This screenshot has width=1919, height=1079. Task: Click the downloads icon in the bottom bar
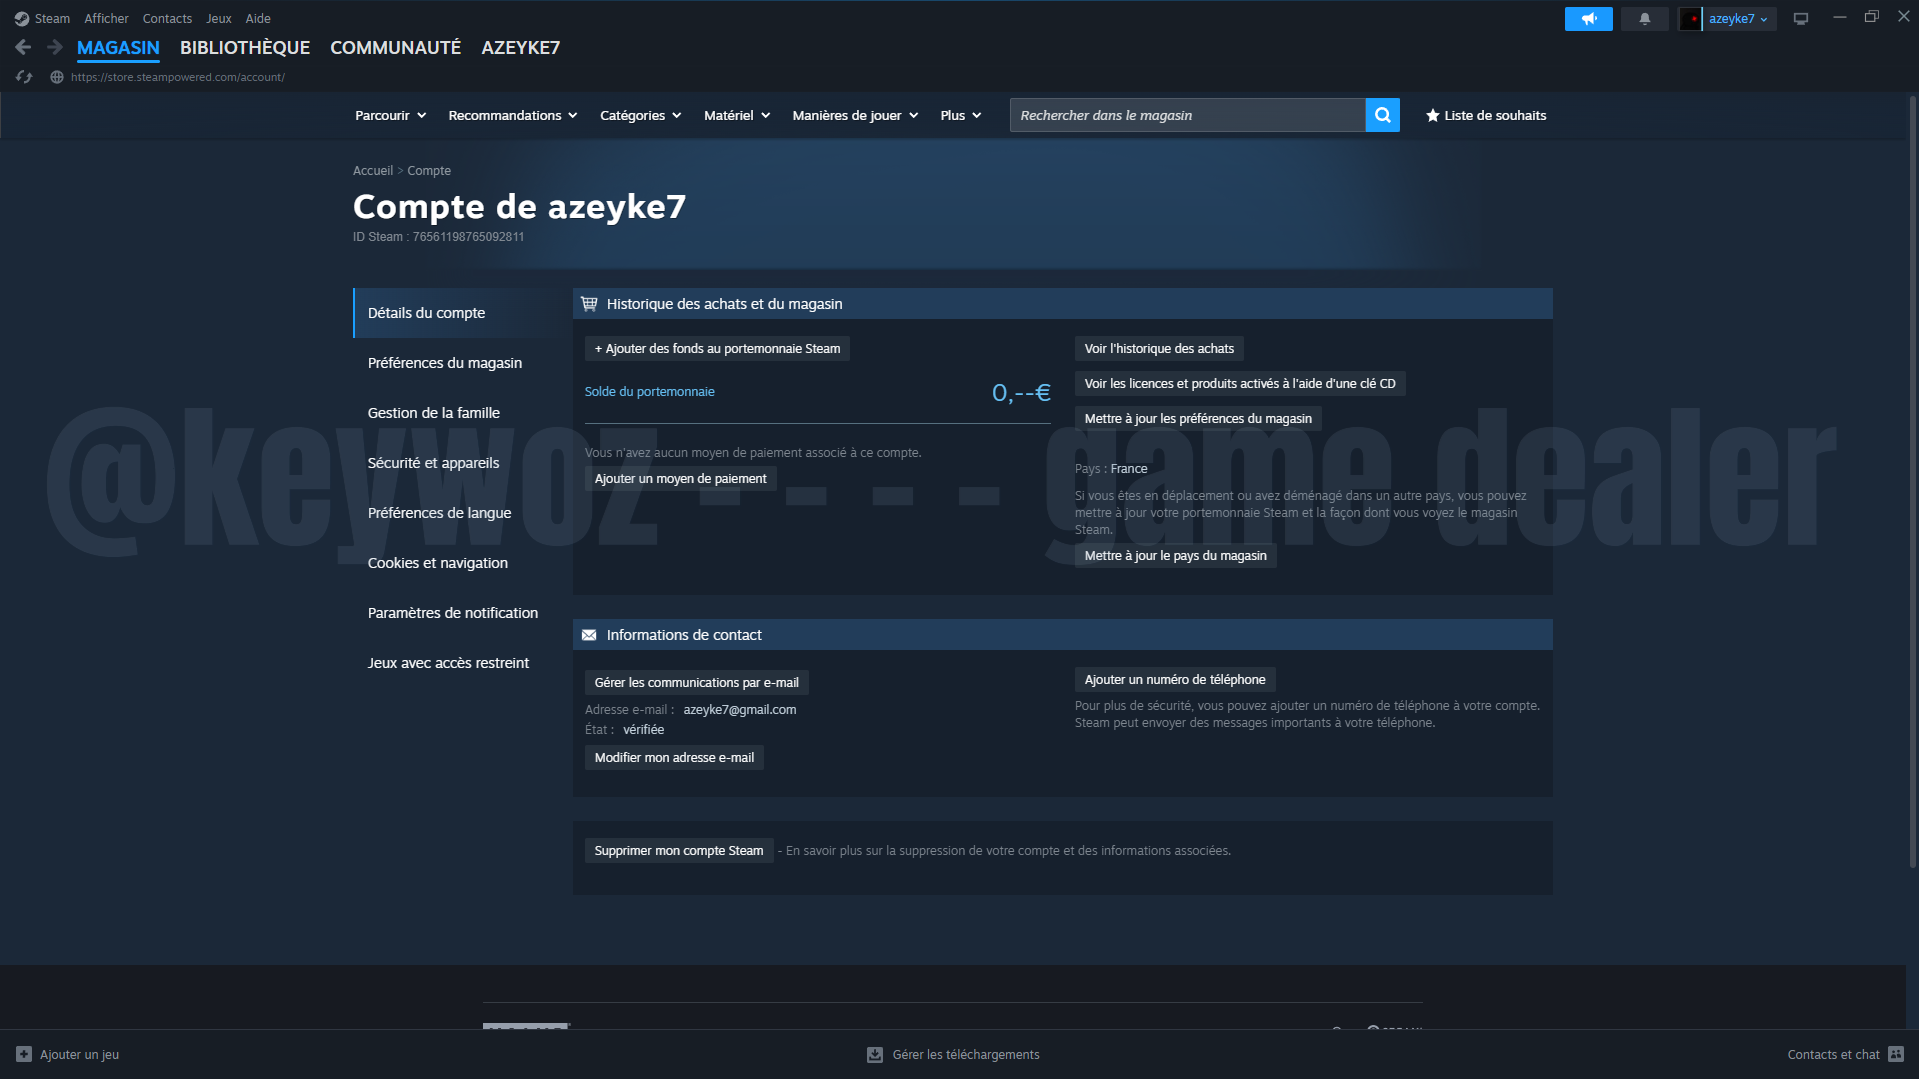tap(875, 1054)
